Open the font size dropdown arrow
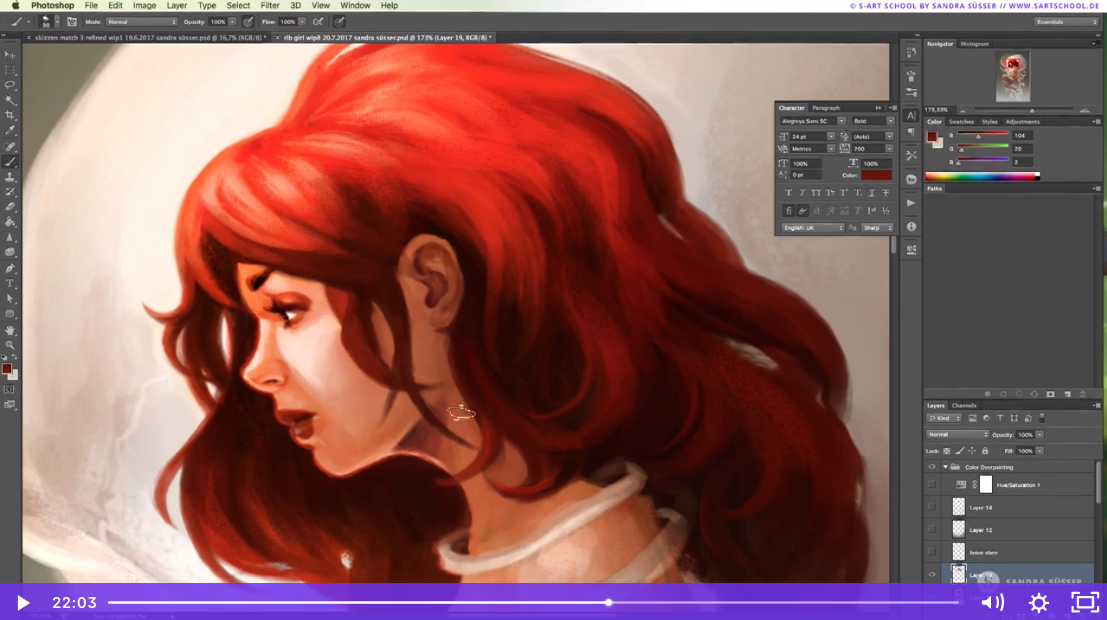The image size is (1107, 620). click(x=830, y=136)
